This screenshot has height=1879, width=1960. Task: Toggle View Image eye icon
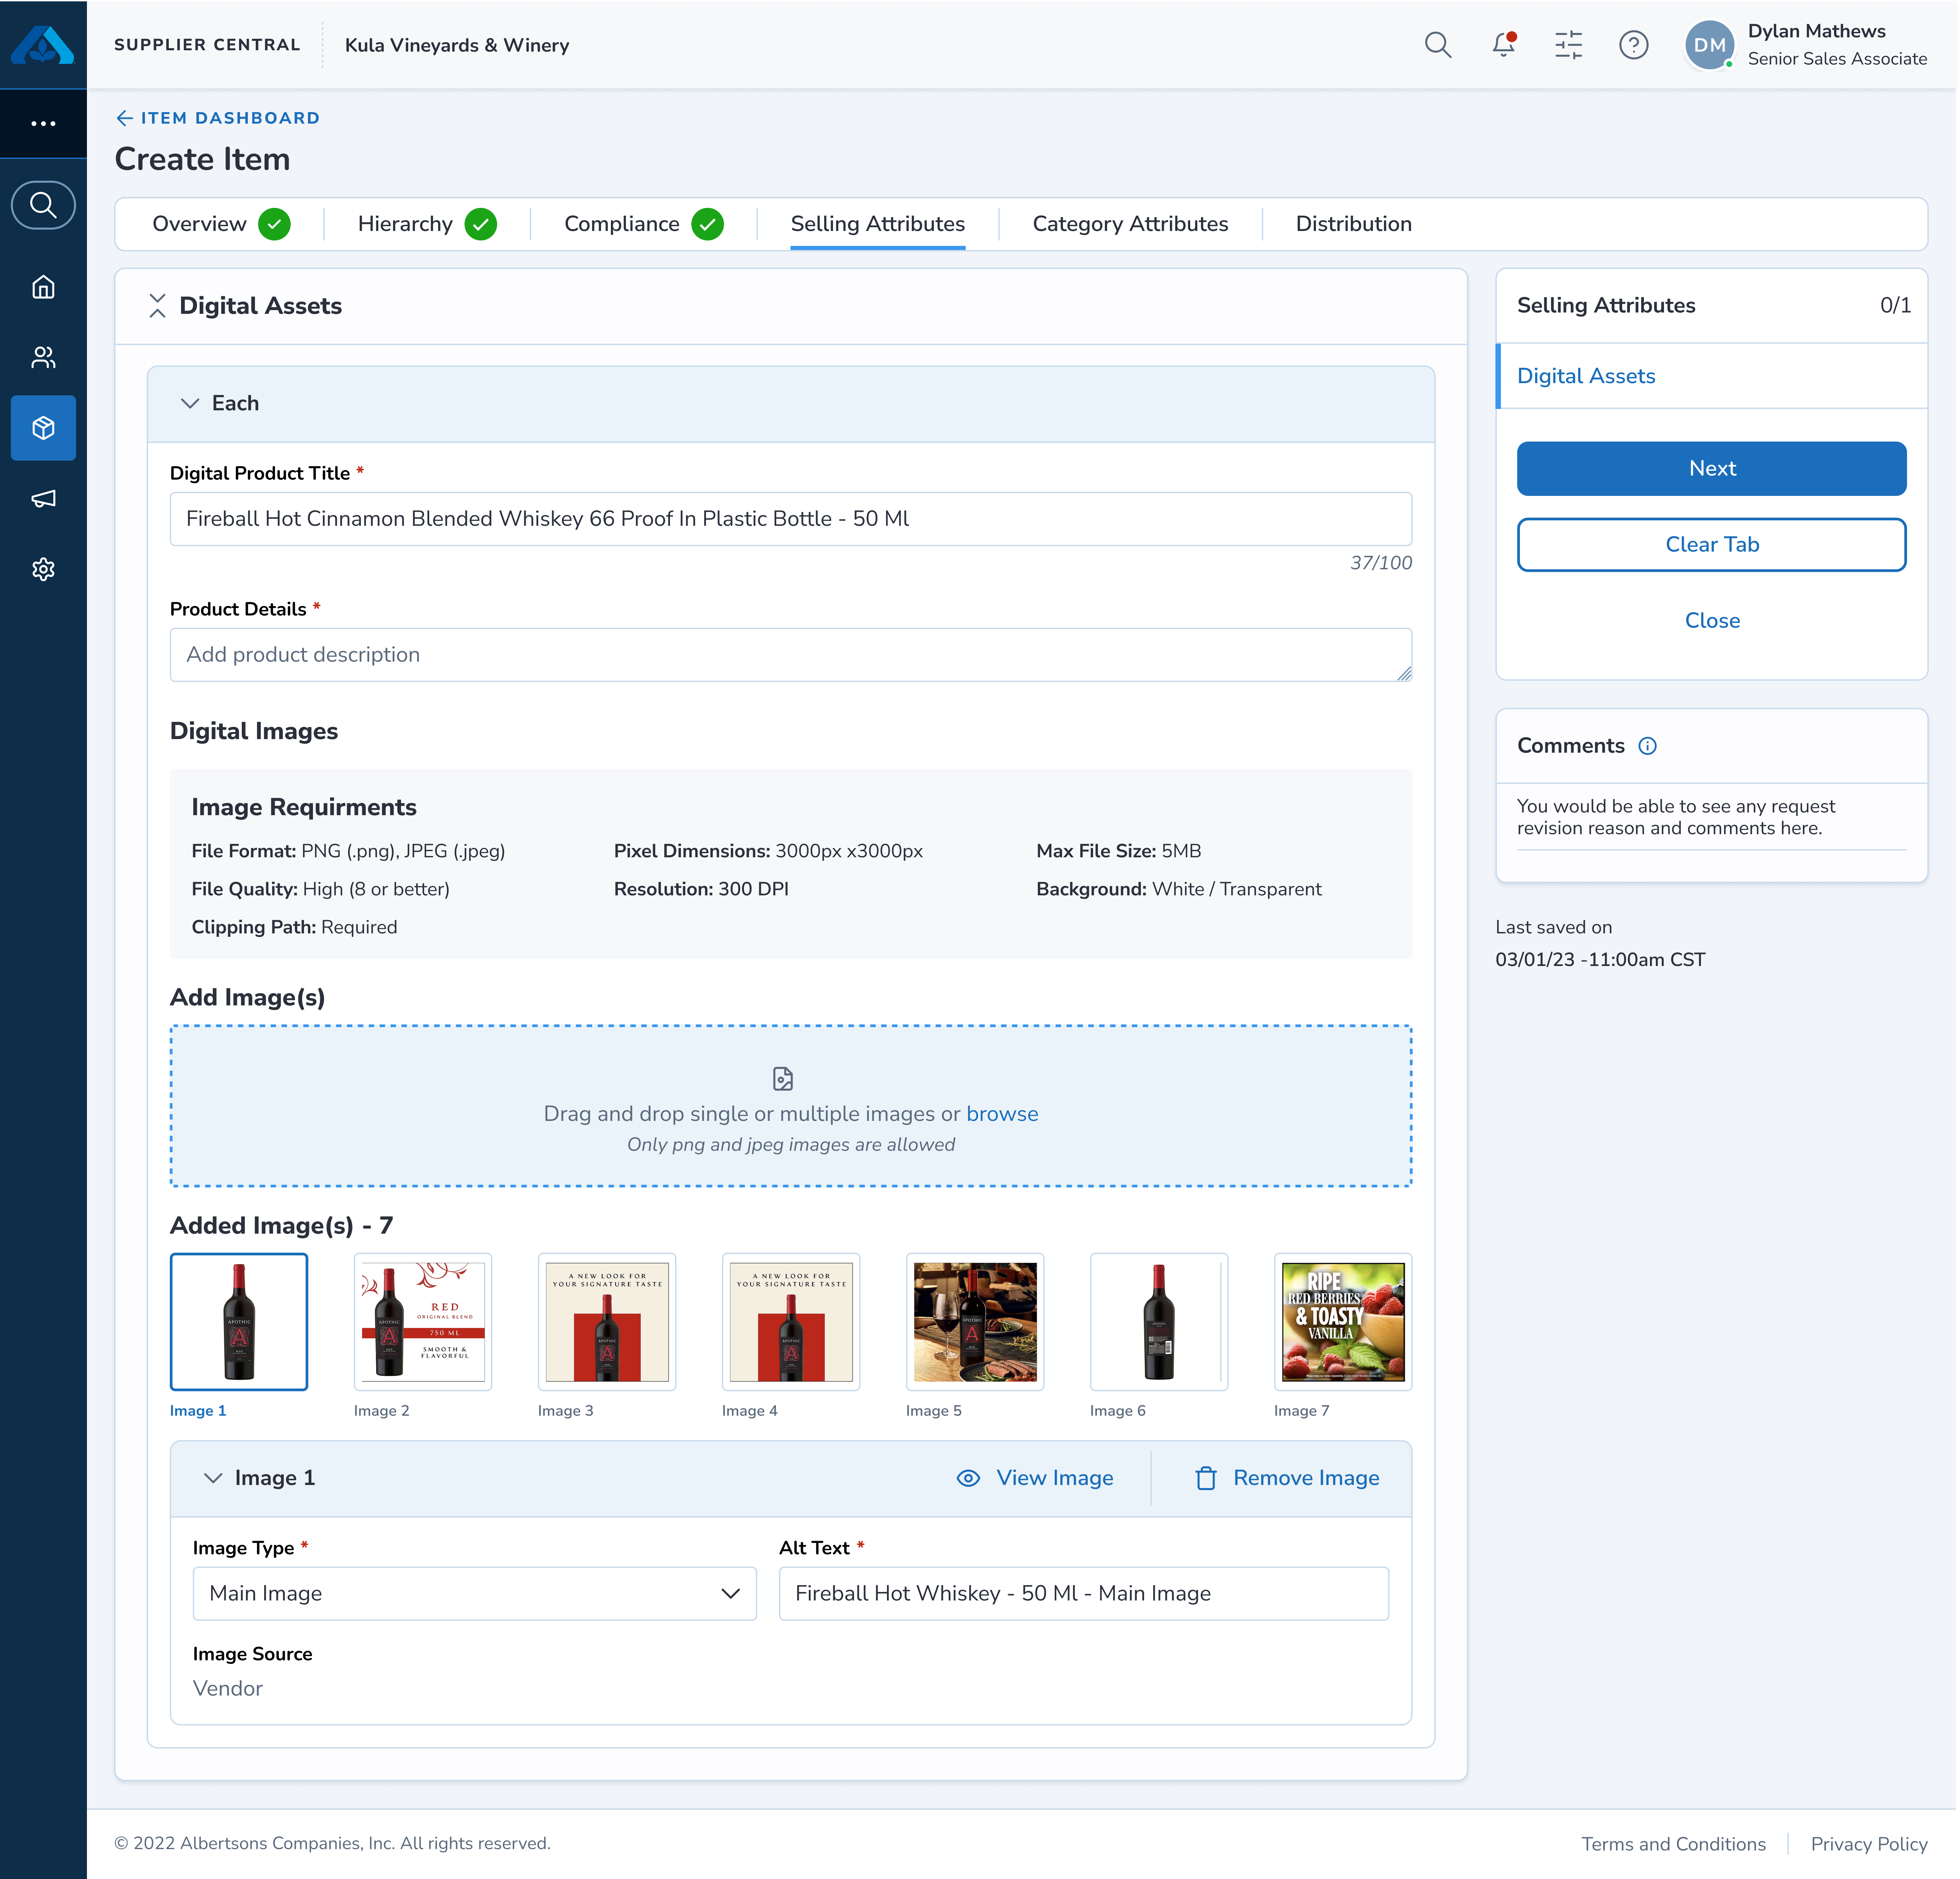pos(968,1478)
